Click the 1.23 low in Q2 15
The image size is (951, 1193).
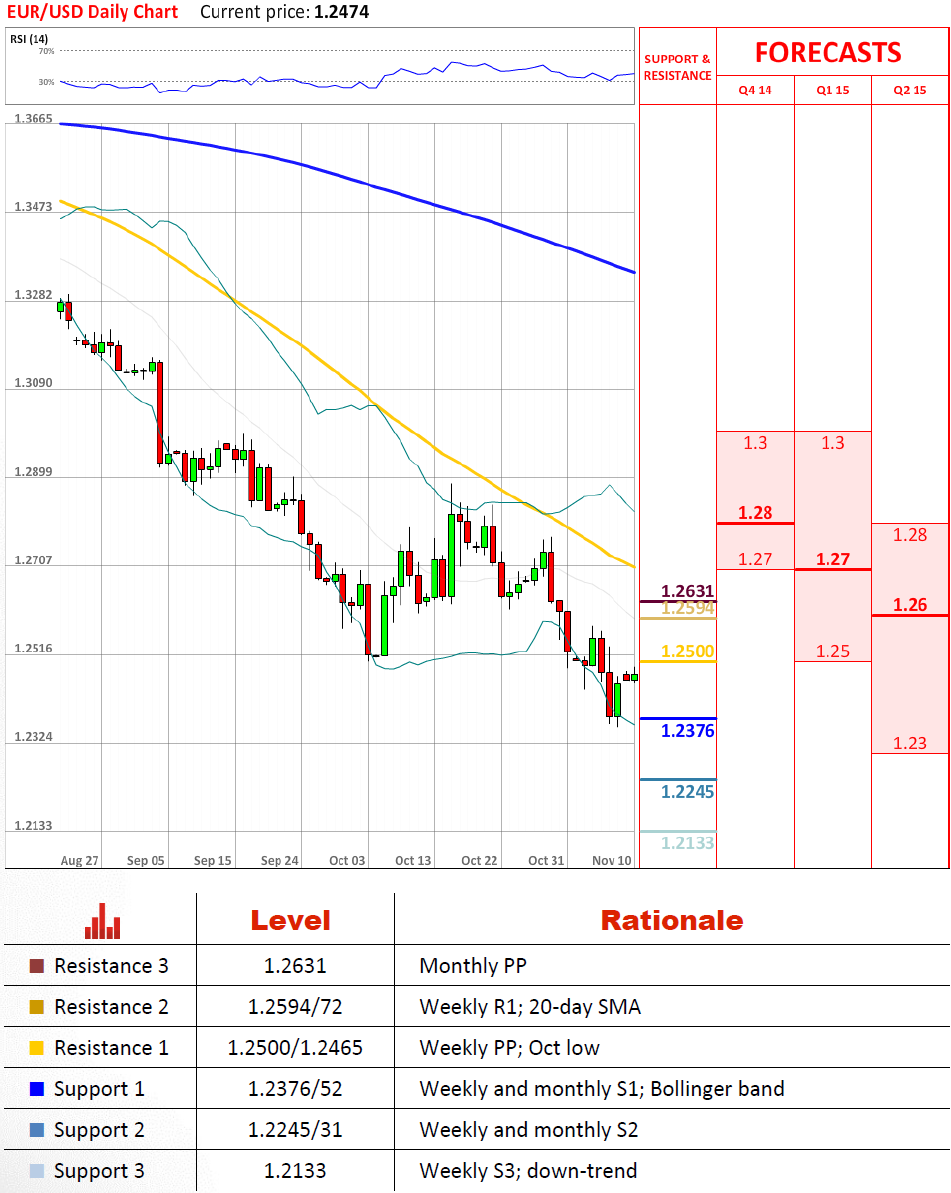point(910,743)
